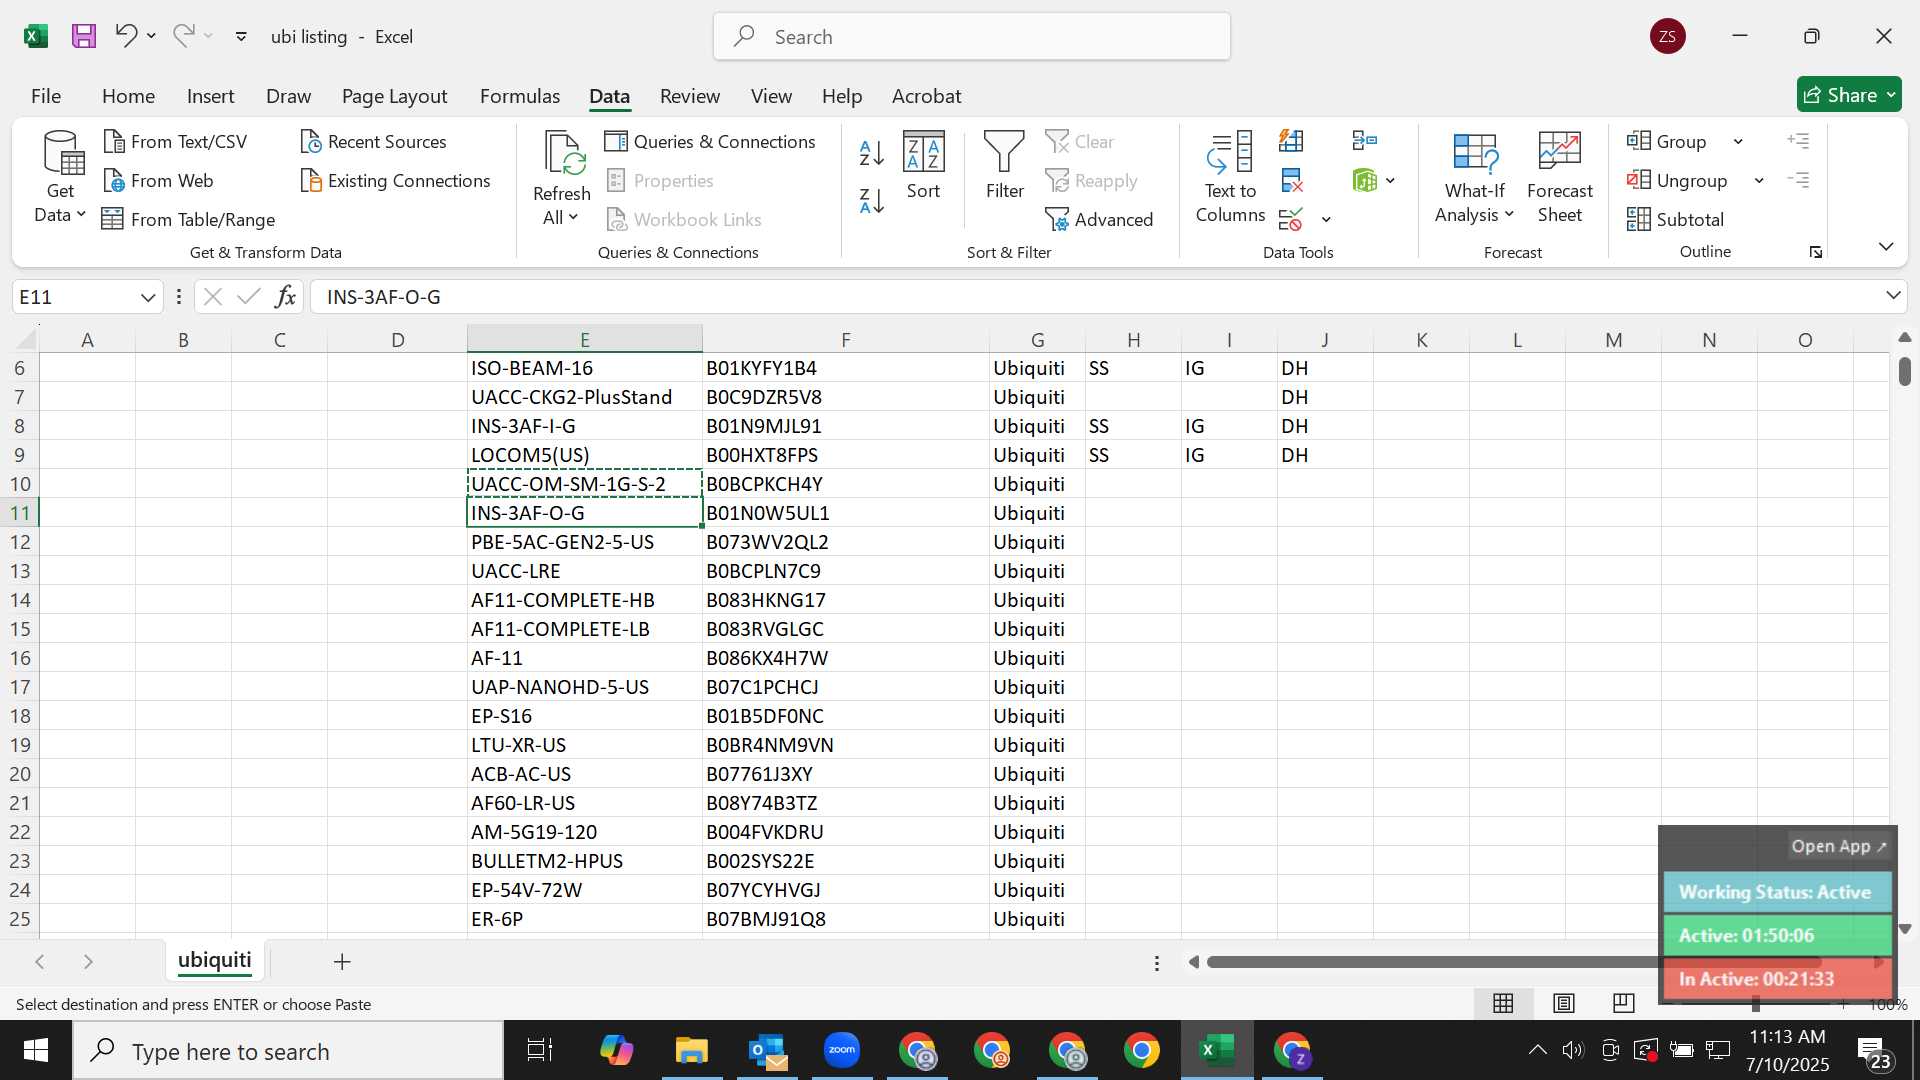1920x1080 pixels.
Task: Click in the Search box
Action: (x=972, y=37)
